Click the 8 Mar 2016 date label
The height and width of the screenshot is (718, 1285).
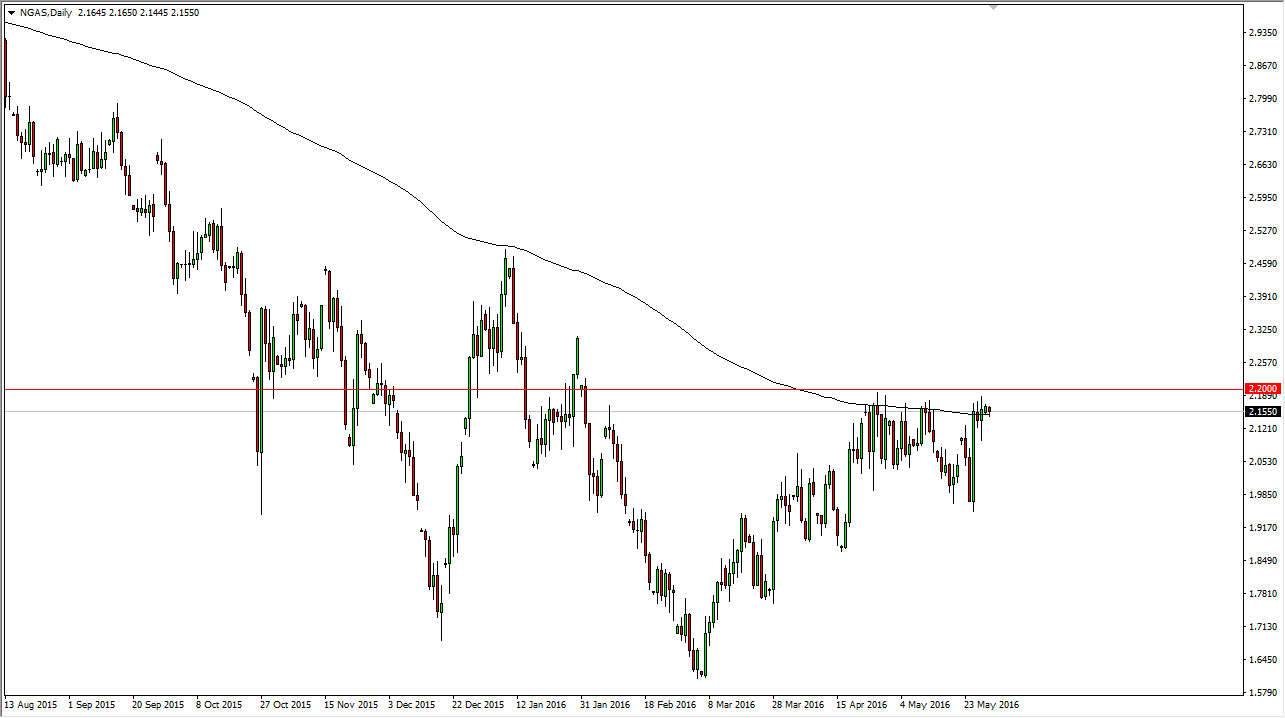pyautogui.click(x=732, y=704)
